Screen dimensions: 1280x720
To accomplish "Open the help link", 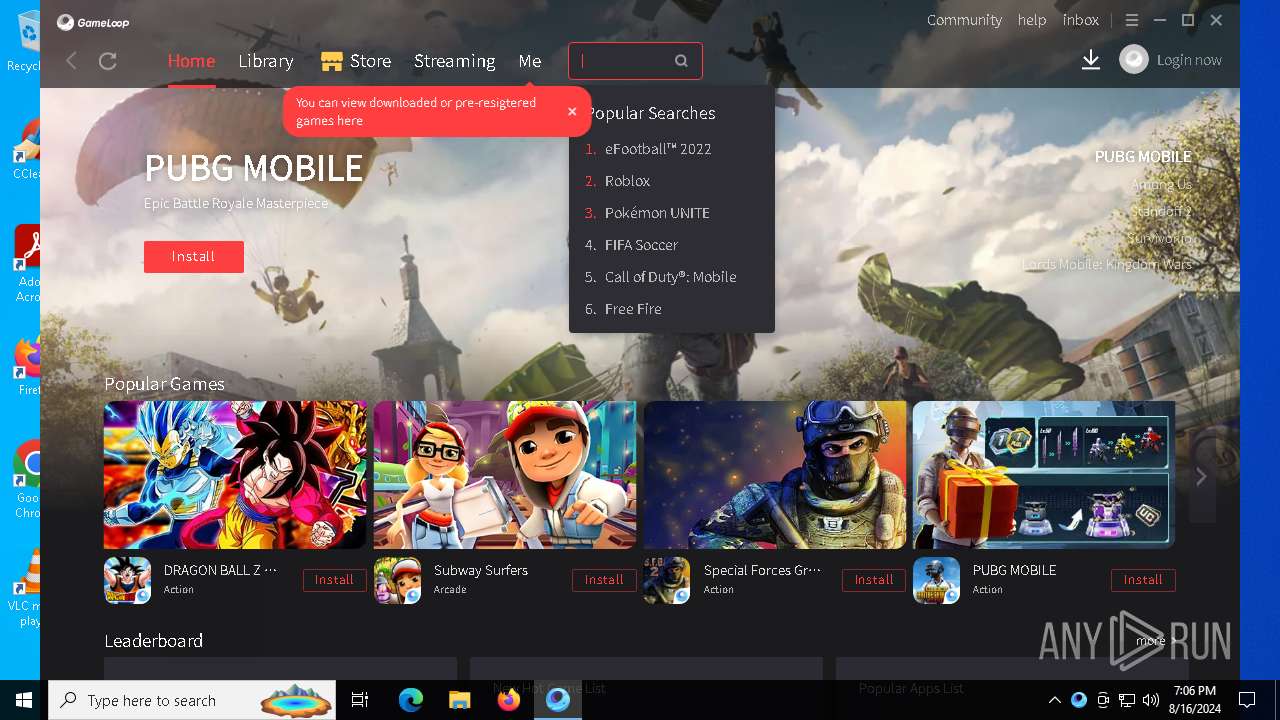I will tap(1032, 20).
